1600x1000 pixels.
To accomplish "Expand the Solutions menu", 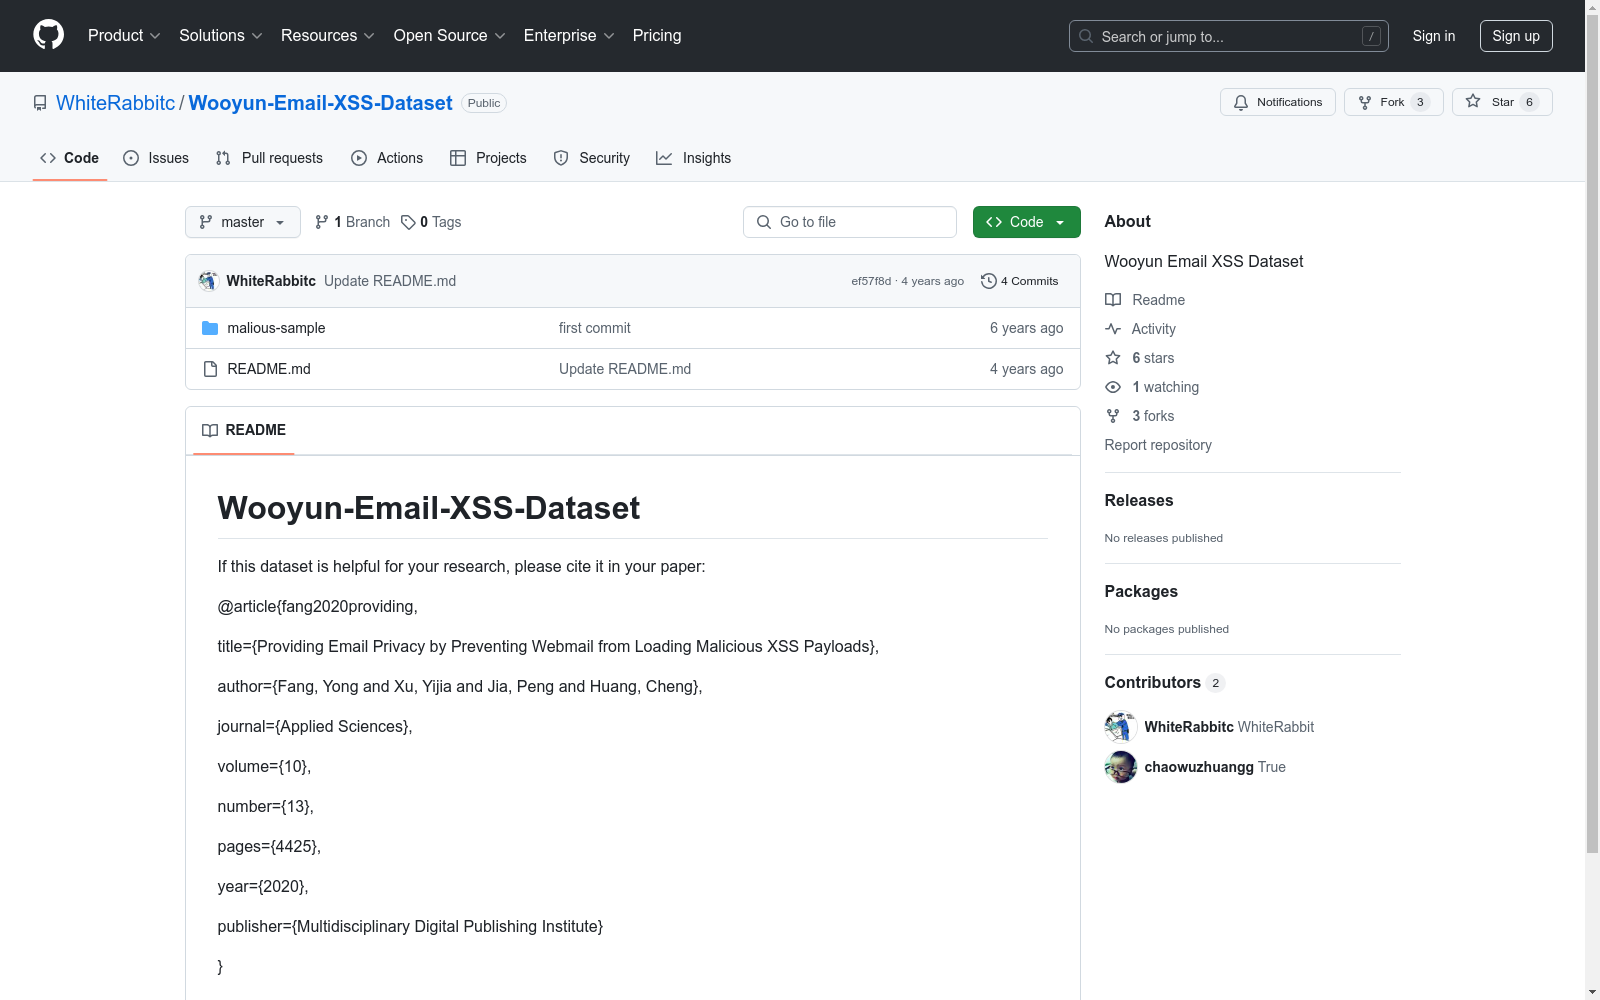I will click(x=220, y=35).
